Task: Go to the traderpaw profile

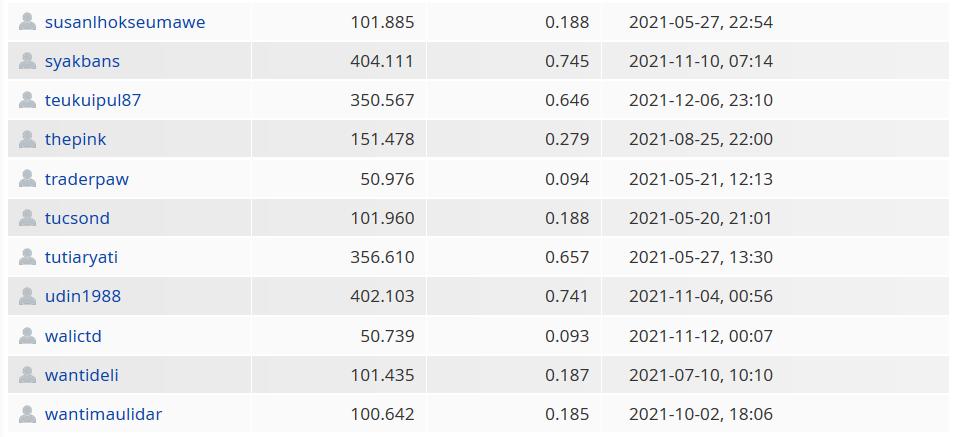Action: pos(87,179)
